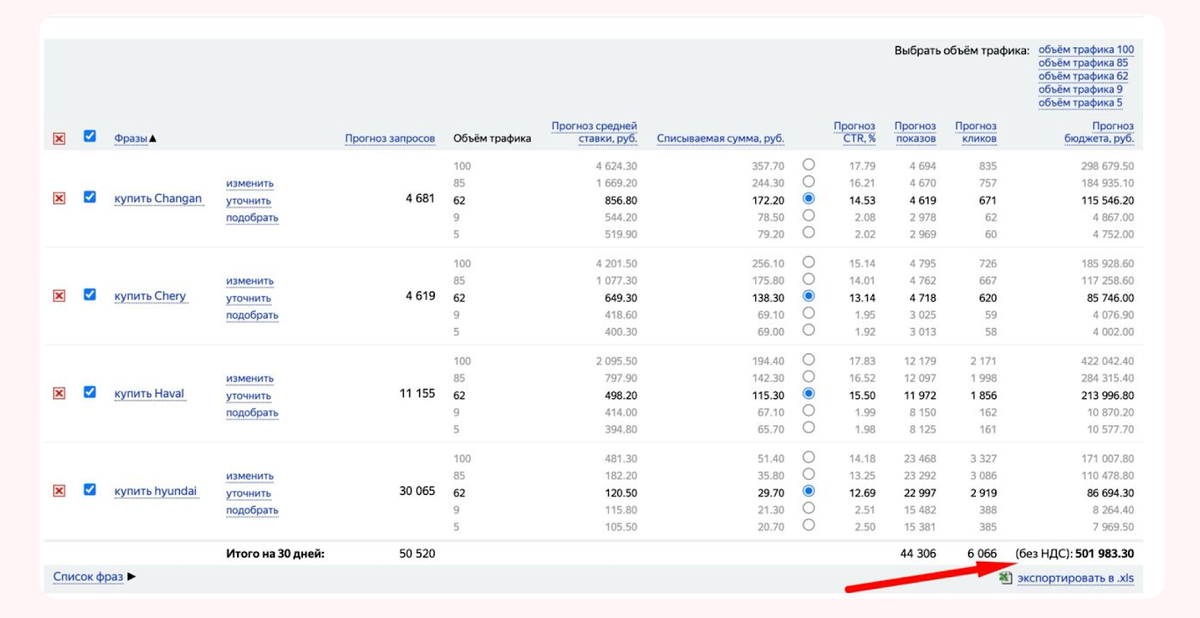Click "изменить" for купить Changan
1200x618 pixels.
250,183
